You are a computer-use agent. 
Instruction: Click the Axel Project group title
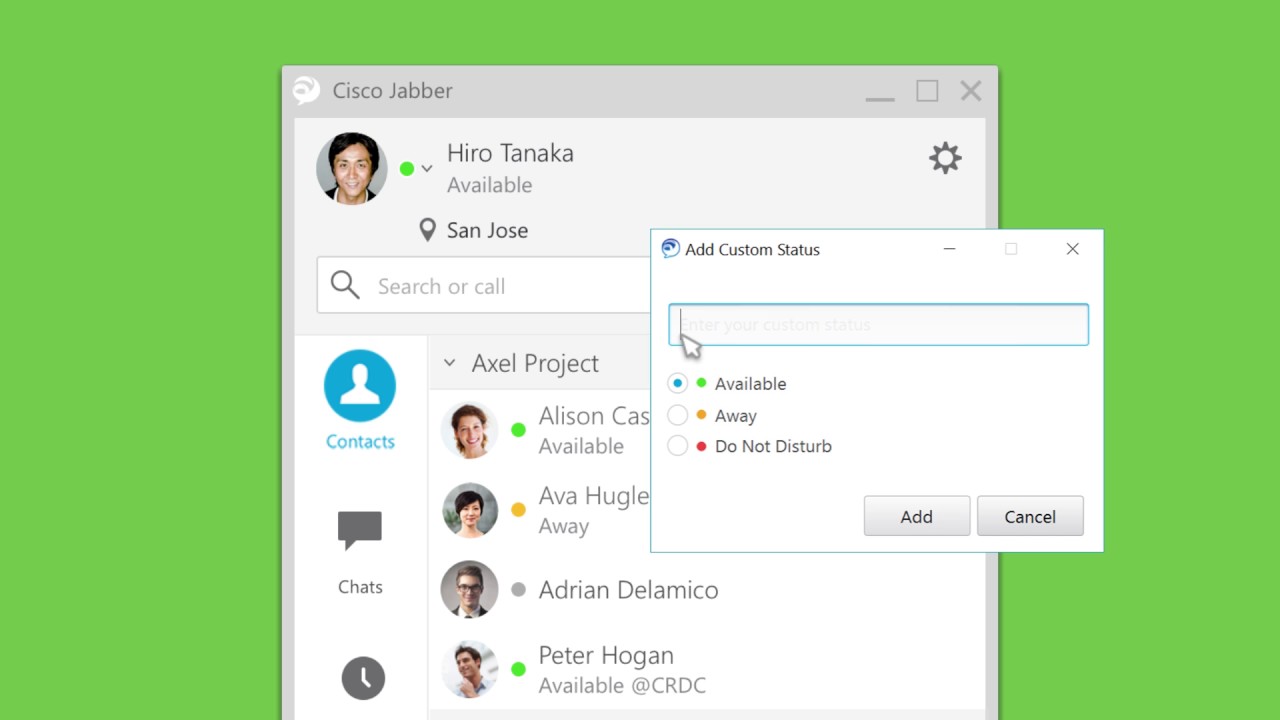point(535,363)
